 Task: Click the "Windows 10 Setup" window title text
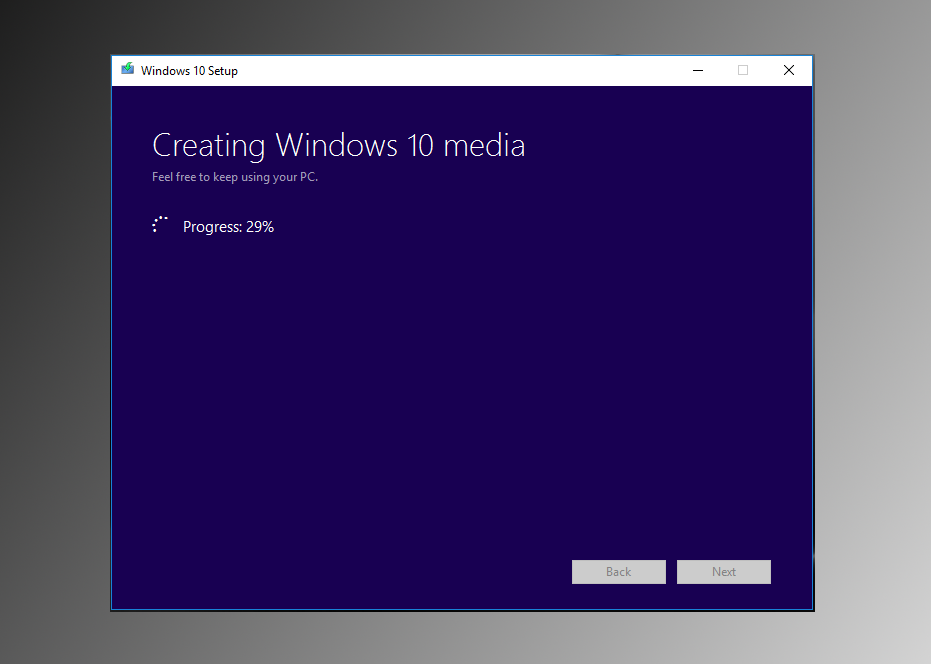(189, 71)
